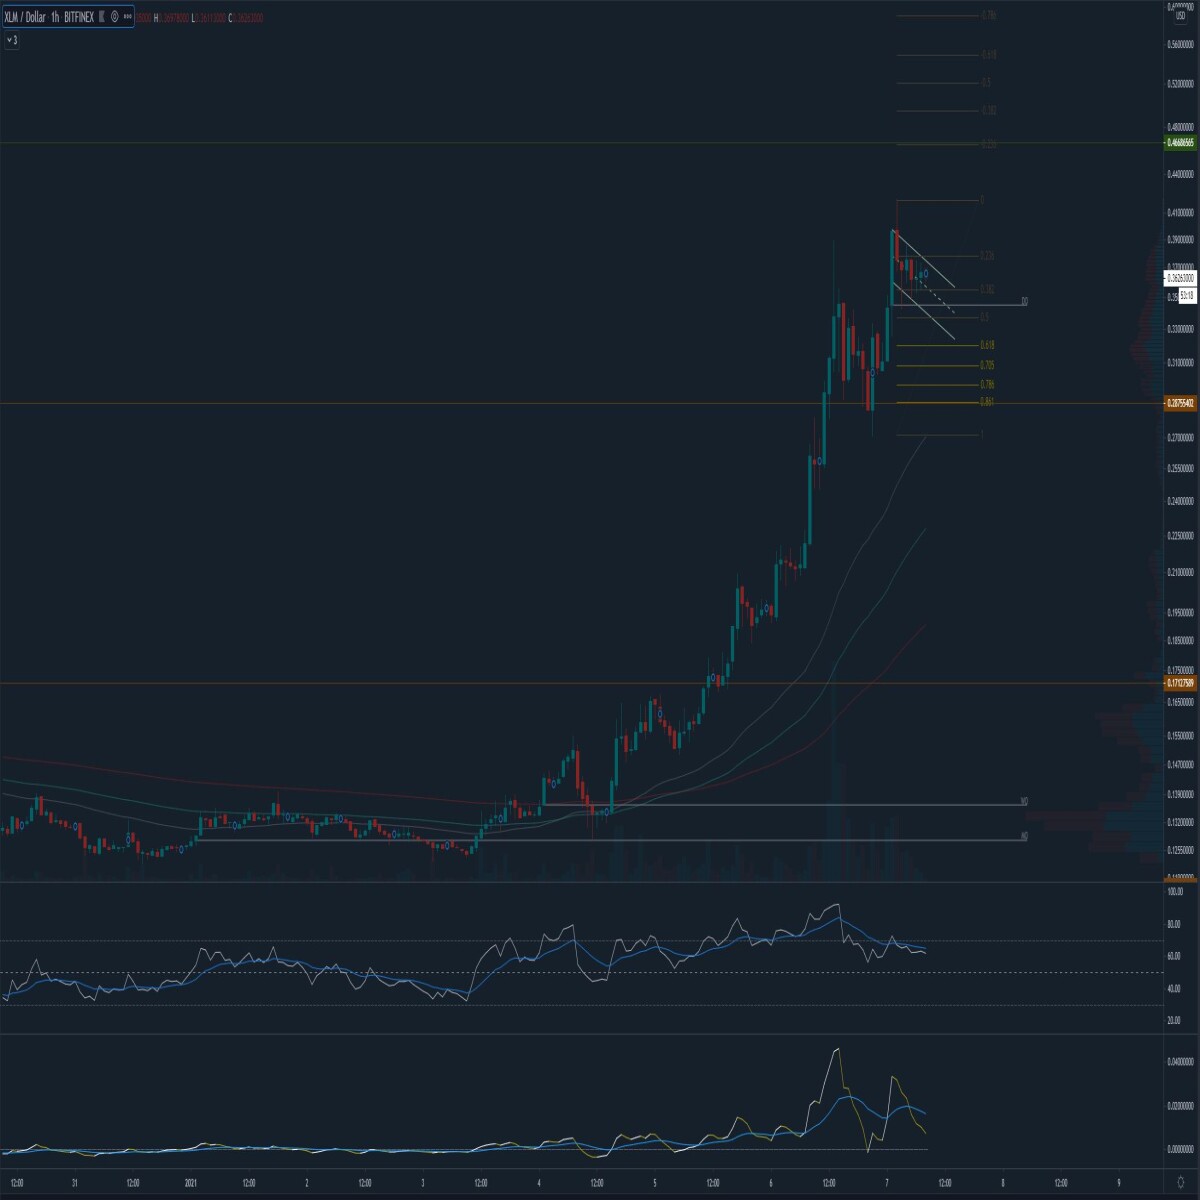Toggle the eye icon in symbol legend
Image resolution: width=1200 pixels, height=1200 pixels.
[114, 17]
